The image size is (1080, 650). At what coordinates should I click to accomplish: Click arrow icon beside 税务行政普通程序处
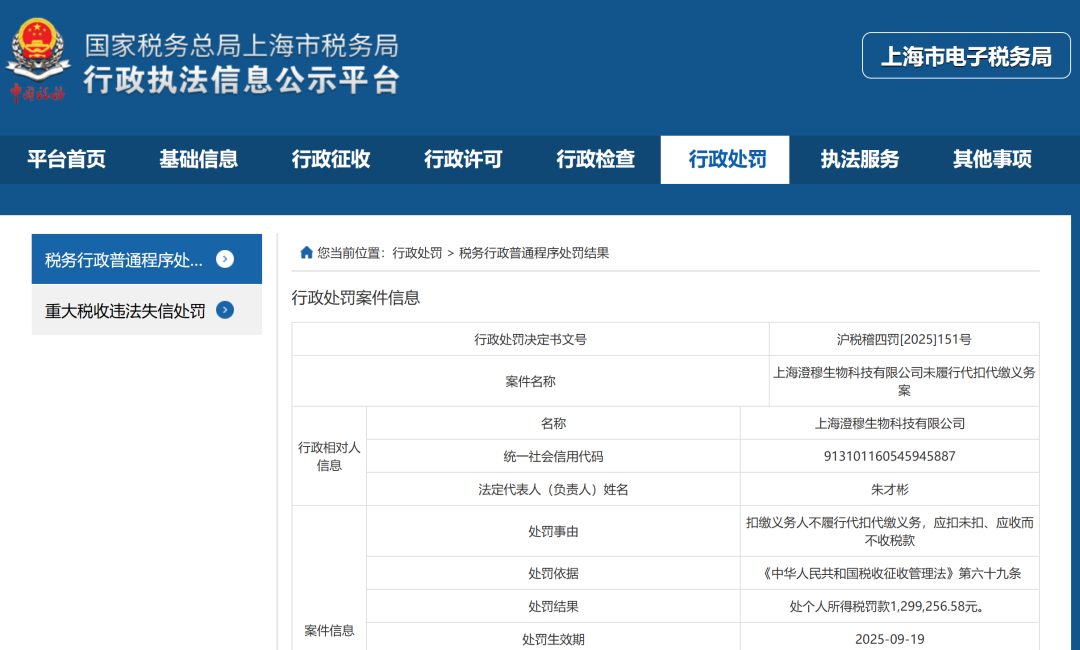click(225, 259)
